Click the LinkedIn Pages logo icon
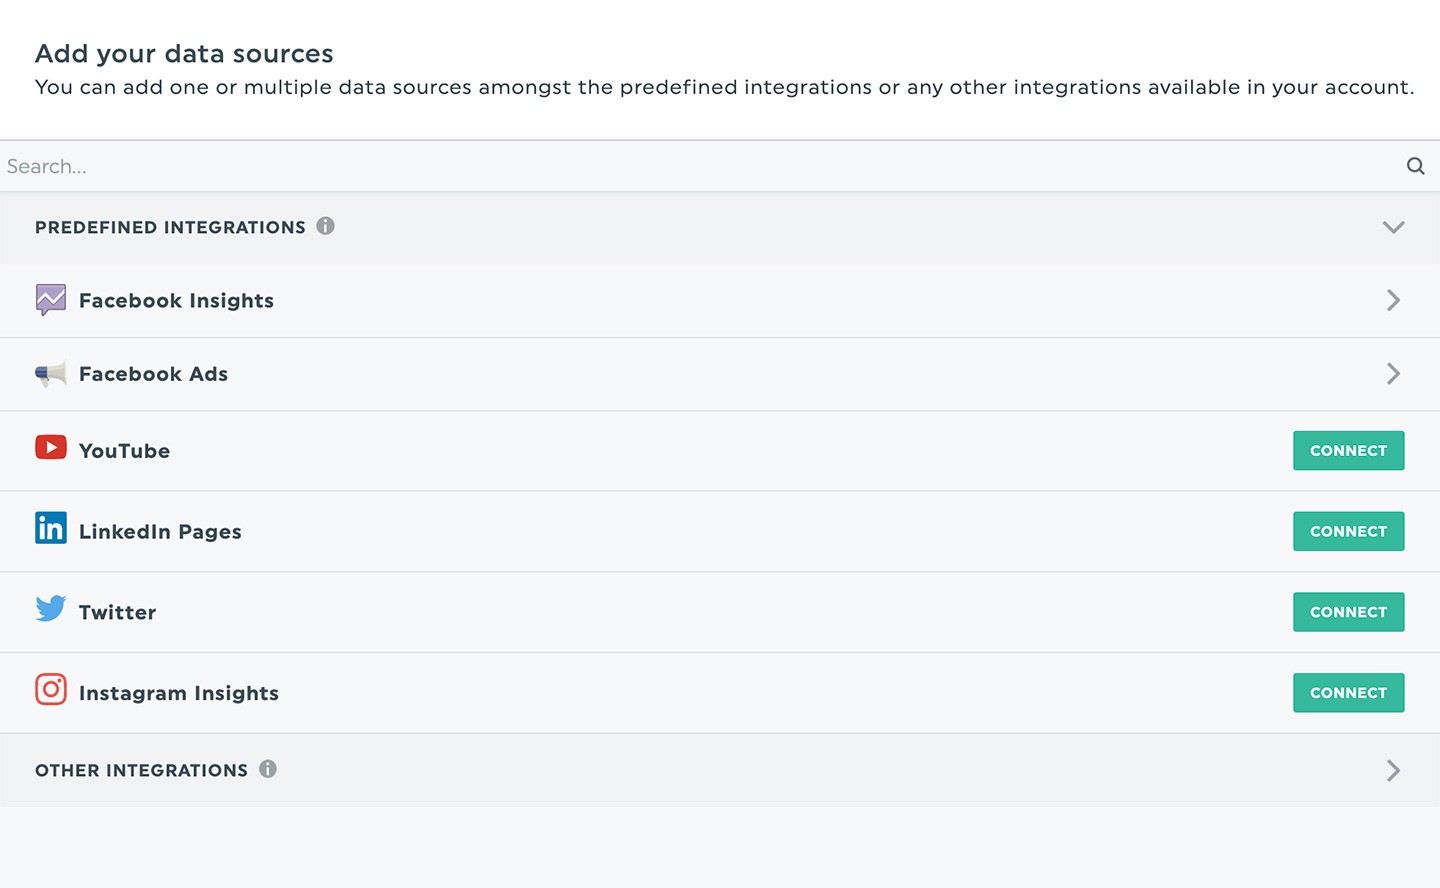The image size is (1440, 888). [x=51, y=528]
